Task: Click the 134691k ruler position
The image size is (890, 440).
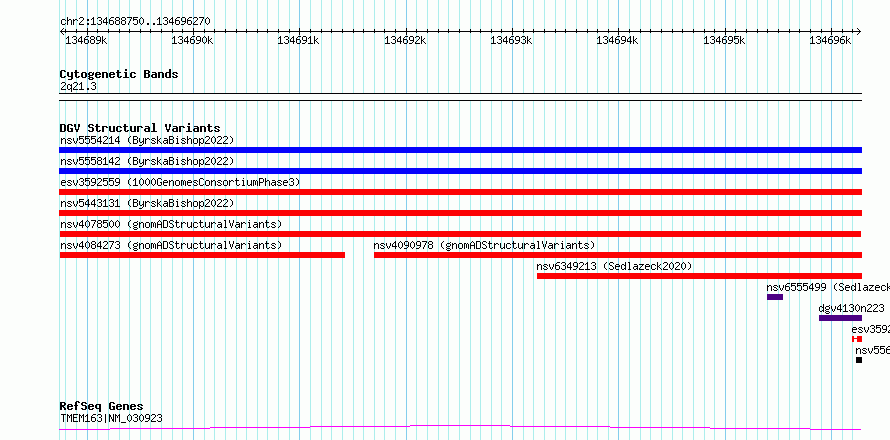Action: pos(299,40)
